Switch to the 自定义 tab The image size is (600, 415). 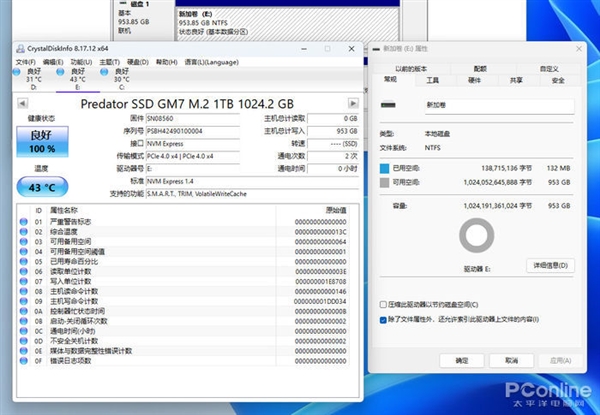[549, 69]
